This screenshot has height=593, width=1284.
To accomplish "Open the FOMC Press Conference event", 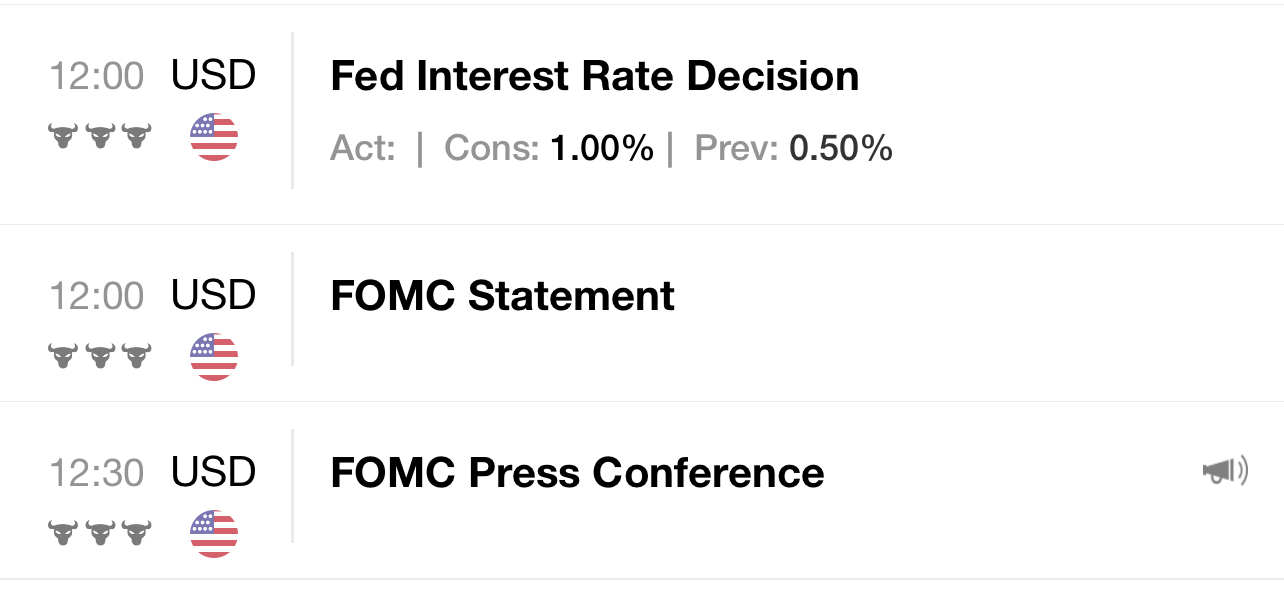I will (577, 473).
